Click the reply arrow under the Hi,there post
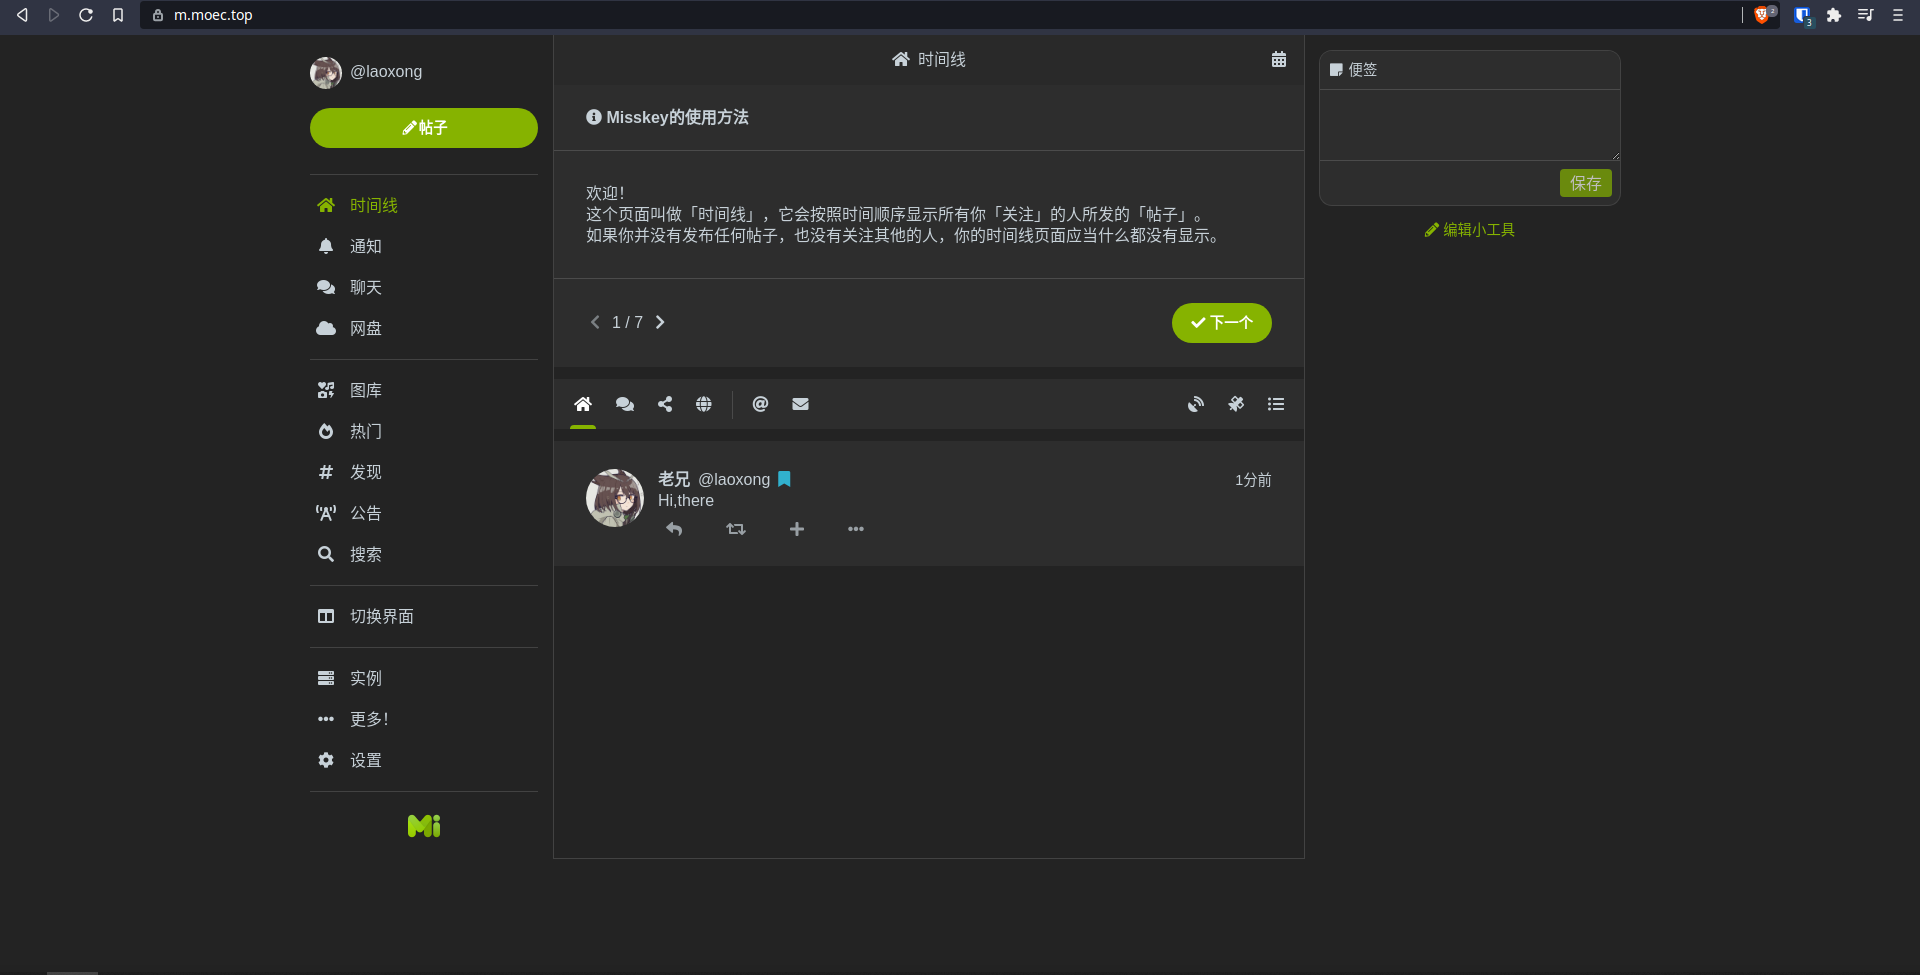This screenshot has width=1920, height=975. pos(674,529)
